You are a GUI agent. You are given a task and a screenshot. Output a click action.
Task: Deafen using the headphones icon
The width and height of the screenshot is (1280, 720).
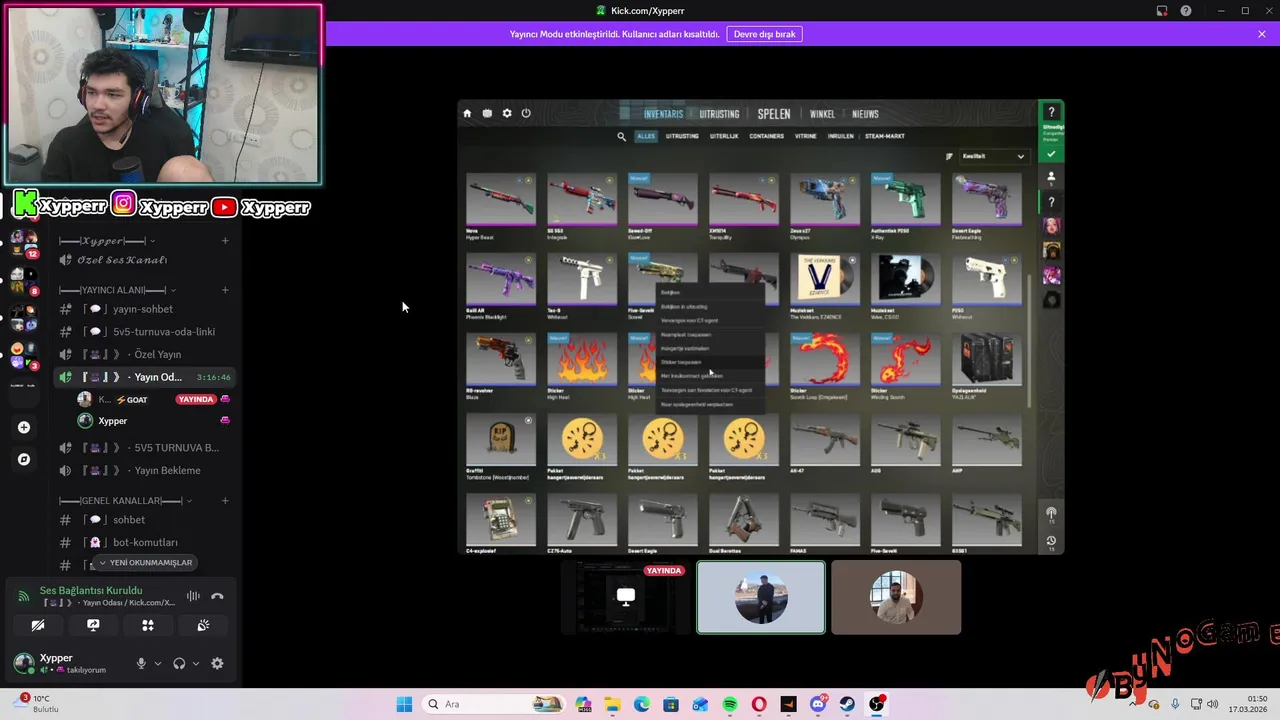(x=179, y=663)
